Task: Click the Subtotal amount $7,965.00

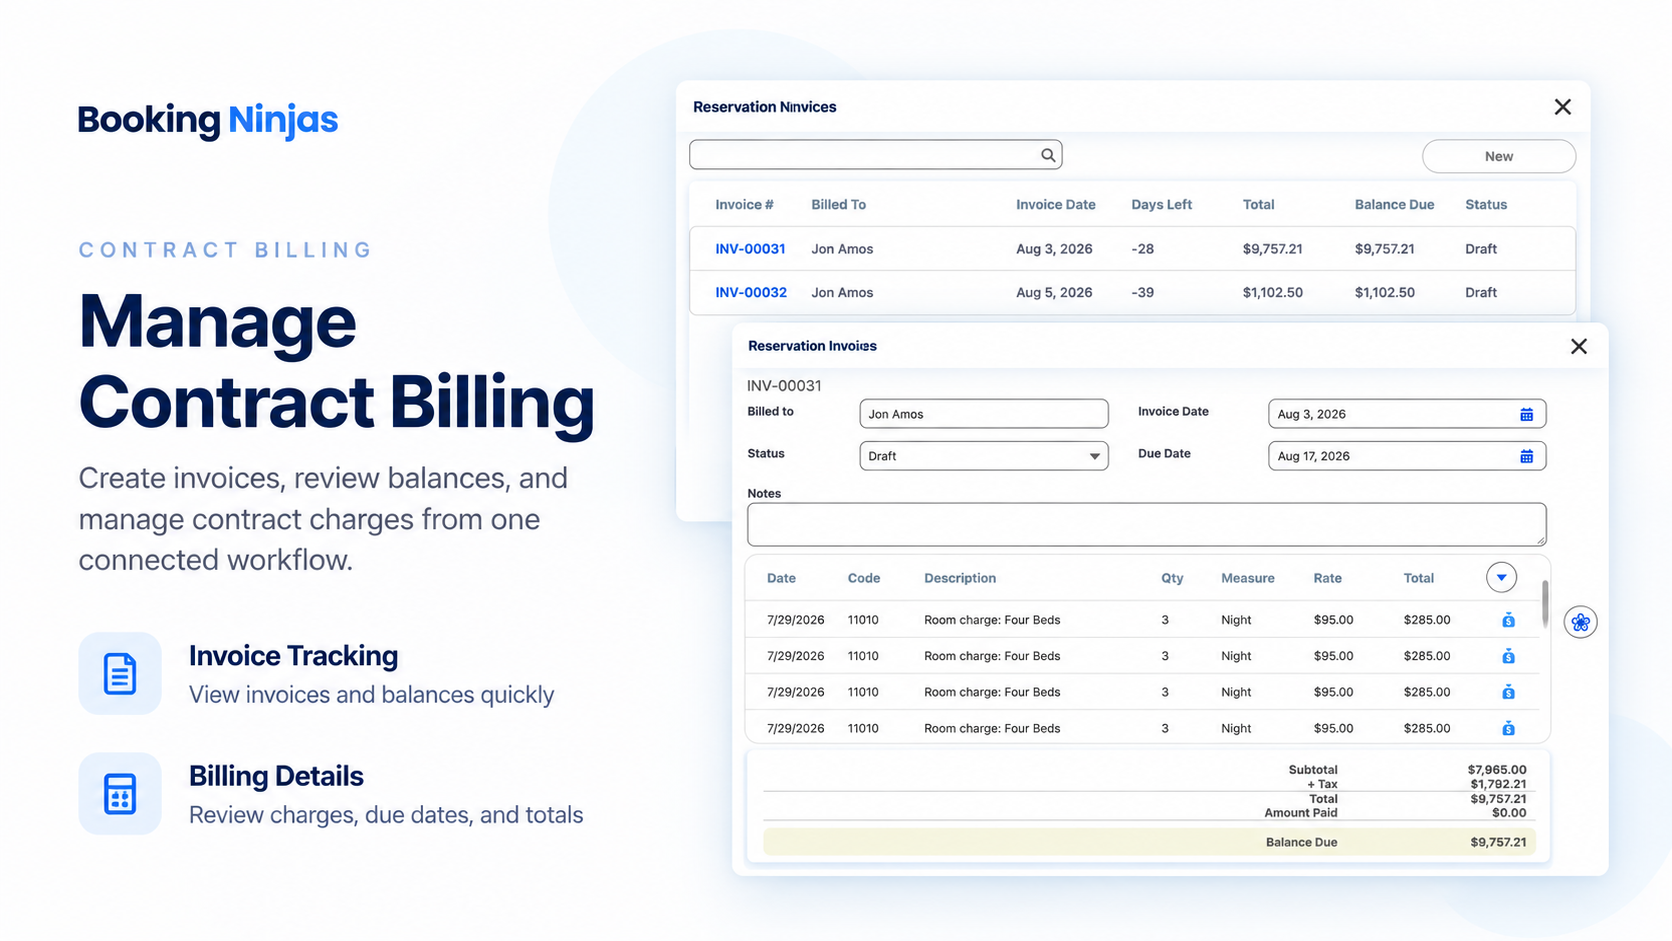Action: click(1497, 770)
